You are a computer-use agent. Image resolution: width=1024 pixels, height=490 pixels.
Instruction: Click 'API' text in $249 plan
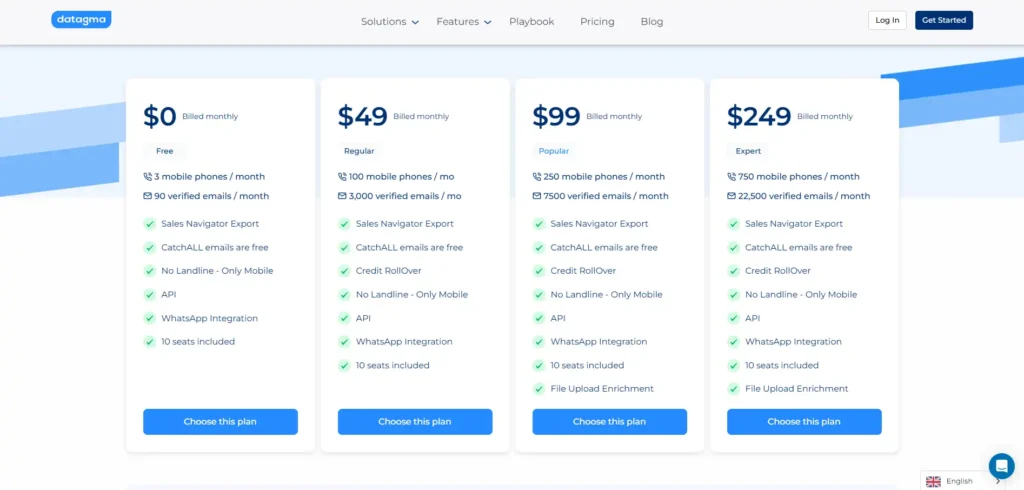(752, 318)
